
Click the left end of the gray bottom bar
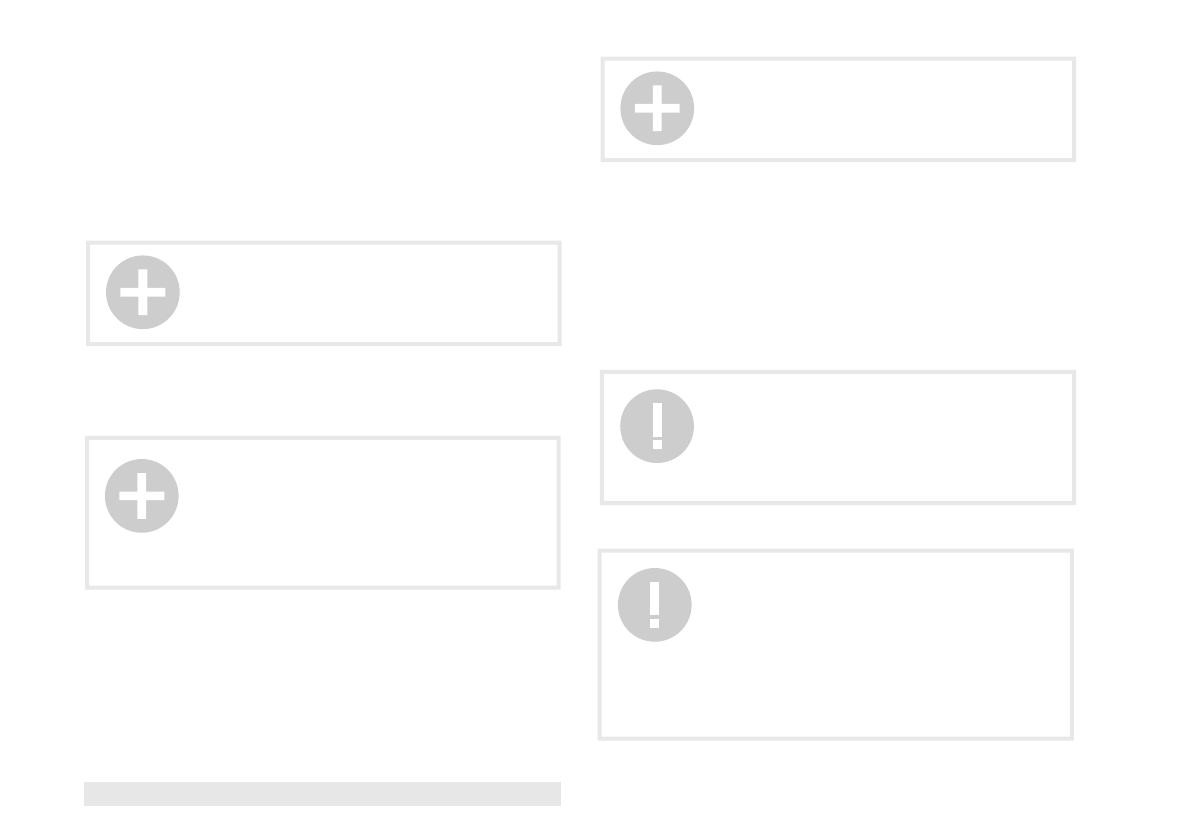tap(92, 794)
